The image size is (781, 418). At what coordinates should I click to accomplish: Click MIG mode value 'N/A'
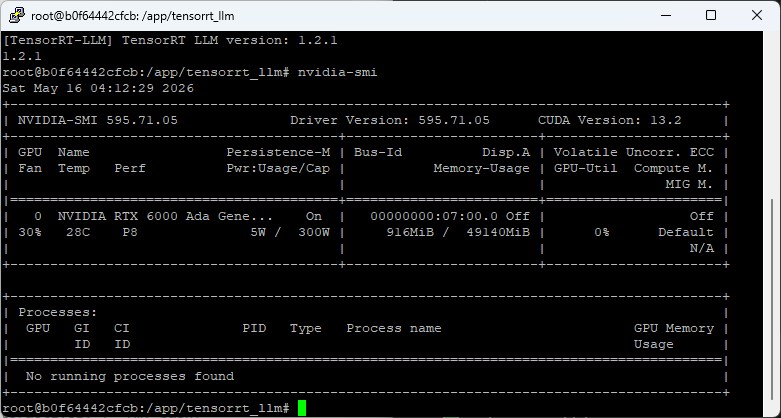[x=701, y=248]
